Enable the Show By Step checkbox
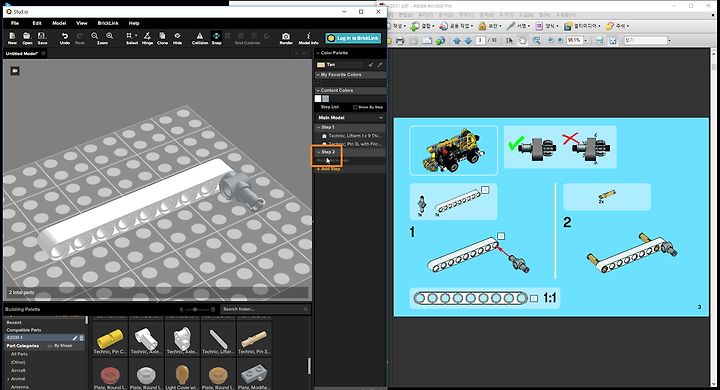The width and height of the screenshot is (720, 390). (355, 107)
